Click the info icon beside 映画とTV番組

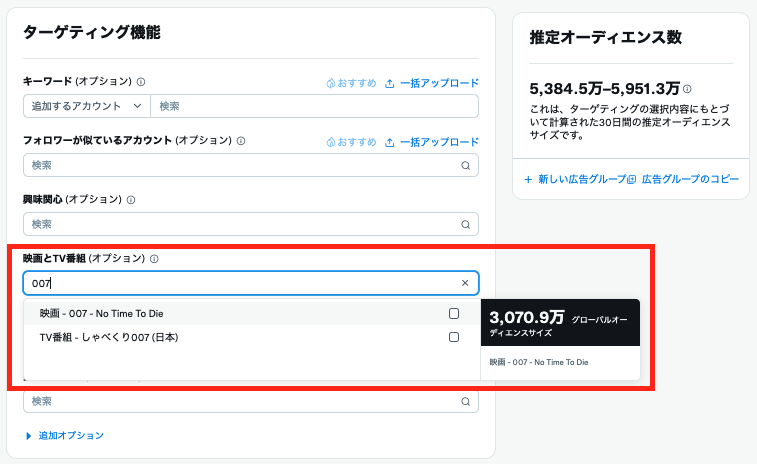(x=155, y=259)
